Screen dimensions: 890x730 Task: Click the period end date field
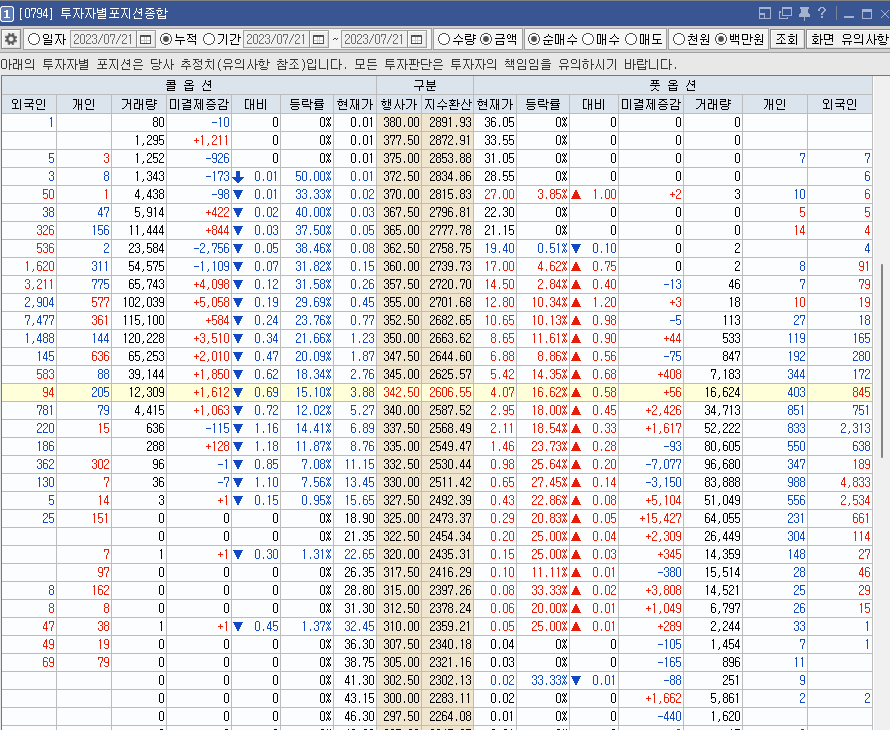coord(375,39)
